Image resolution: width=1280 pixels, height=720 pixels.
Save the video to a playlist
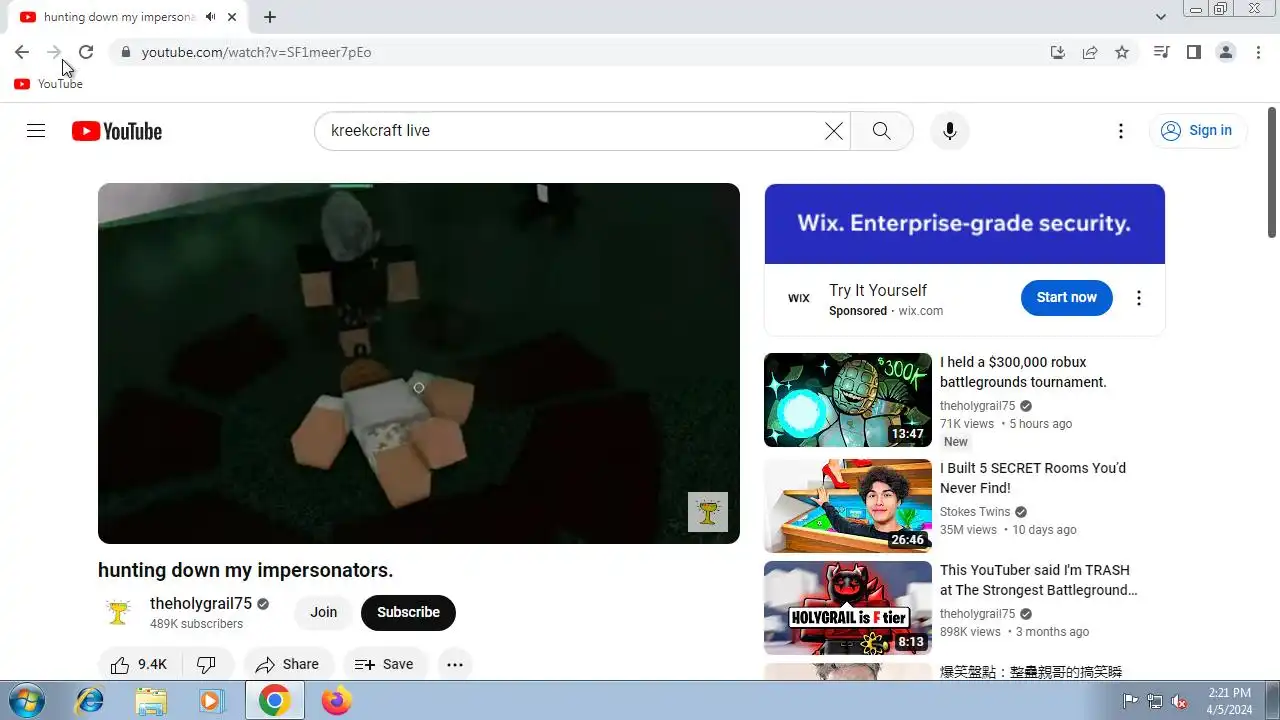[x=384, y=664]
